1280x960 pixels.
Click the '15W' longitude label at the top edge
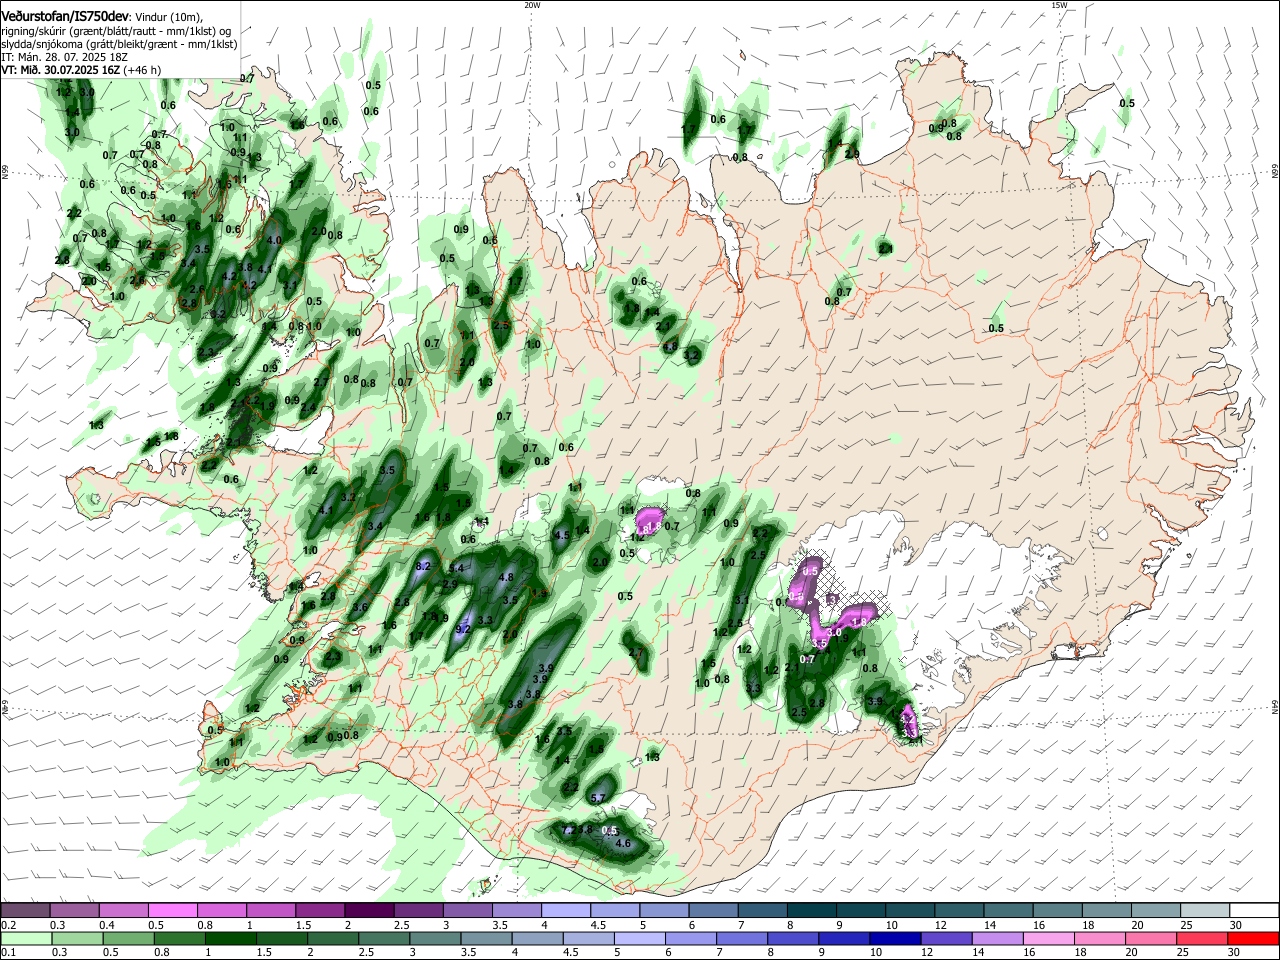point(1059,5)
